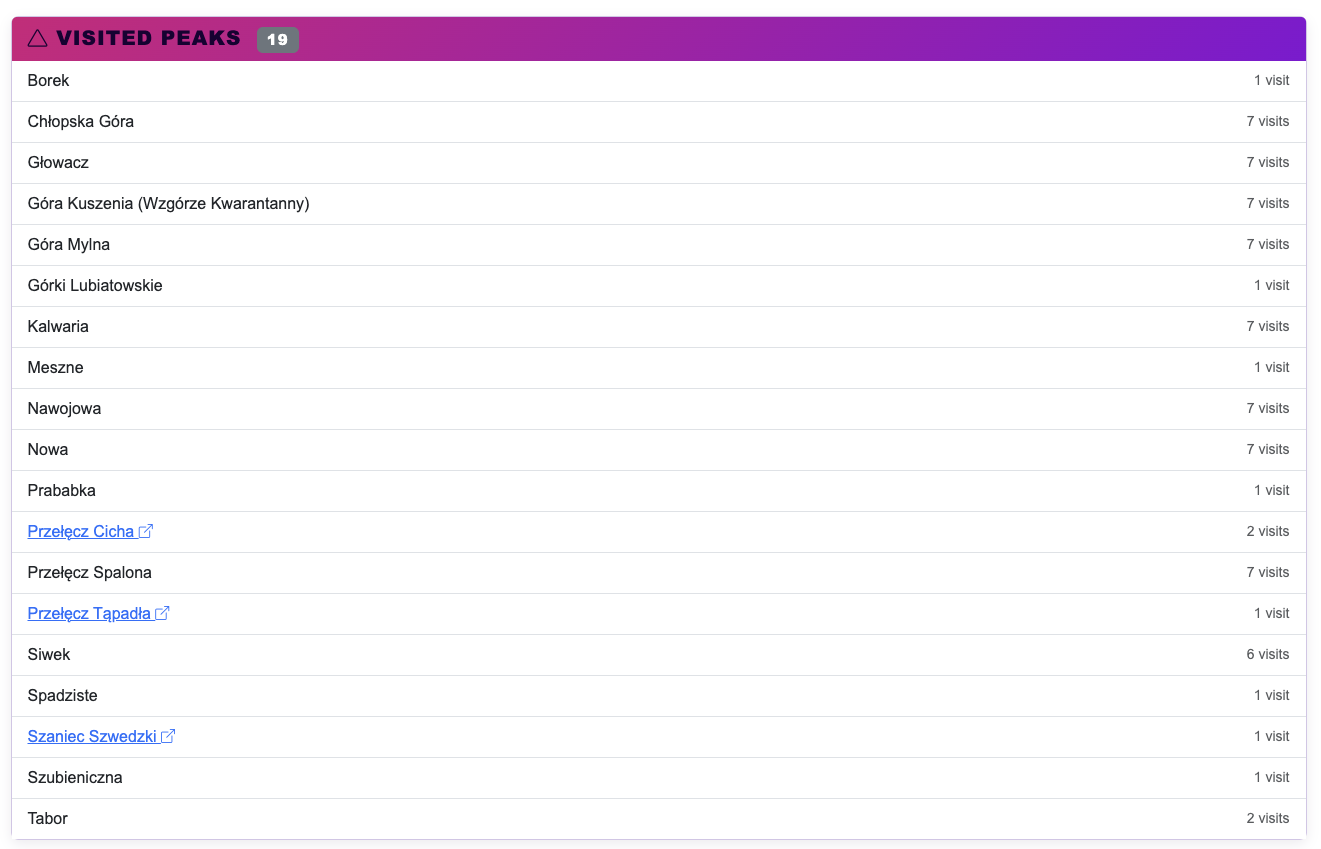
Task: Click the external link icon next to Szaniec Szwedzki
Action: 168,736
